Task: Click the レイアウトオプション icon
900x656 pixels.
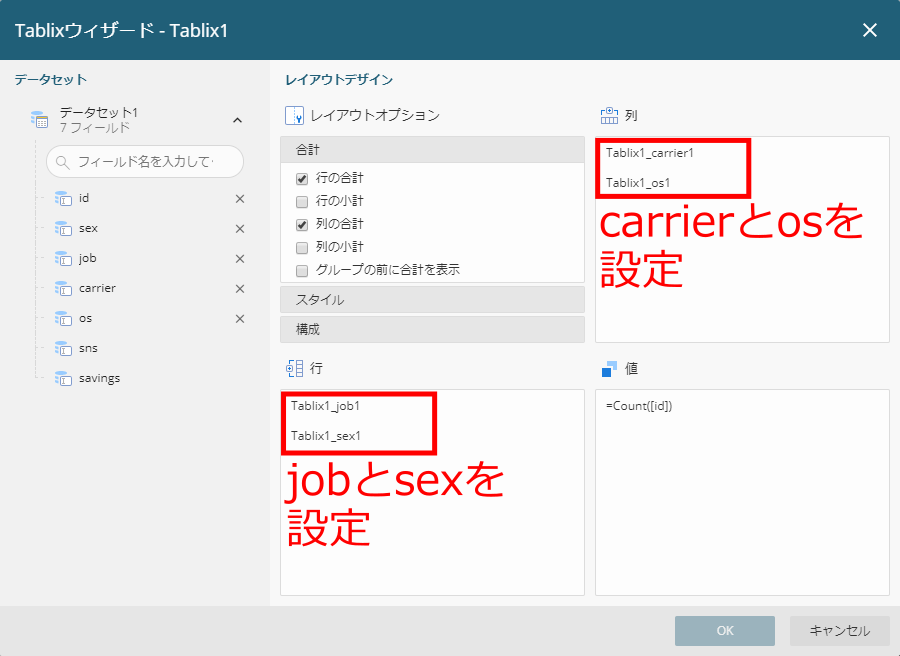Action: tap(294, 115)
